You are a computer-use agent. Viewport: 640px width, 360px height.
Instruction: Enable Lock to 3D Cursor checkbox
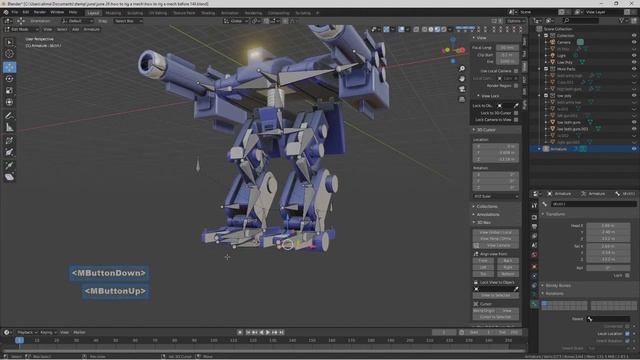[x=516, y=113]
